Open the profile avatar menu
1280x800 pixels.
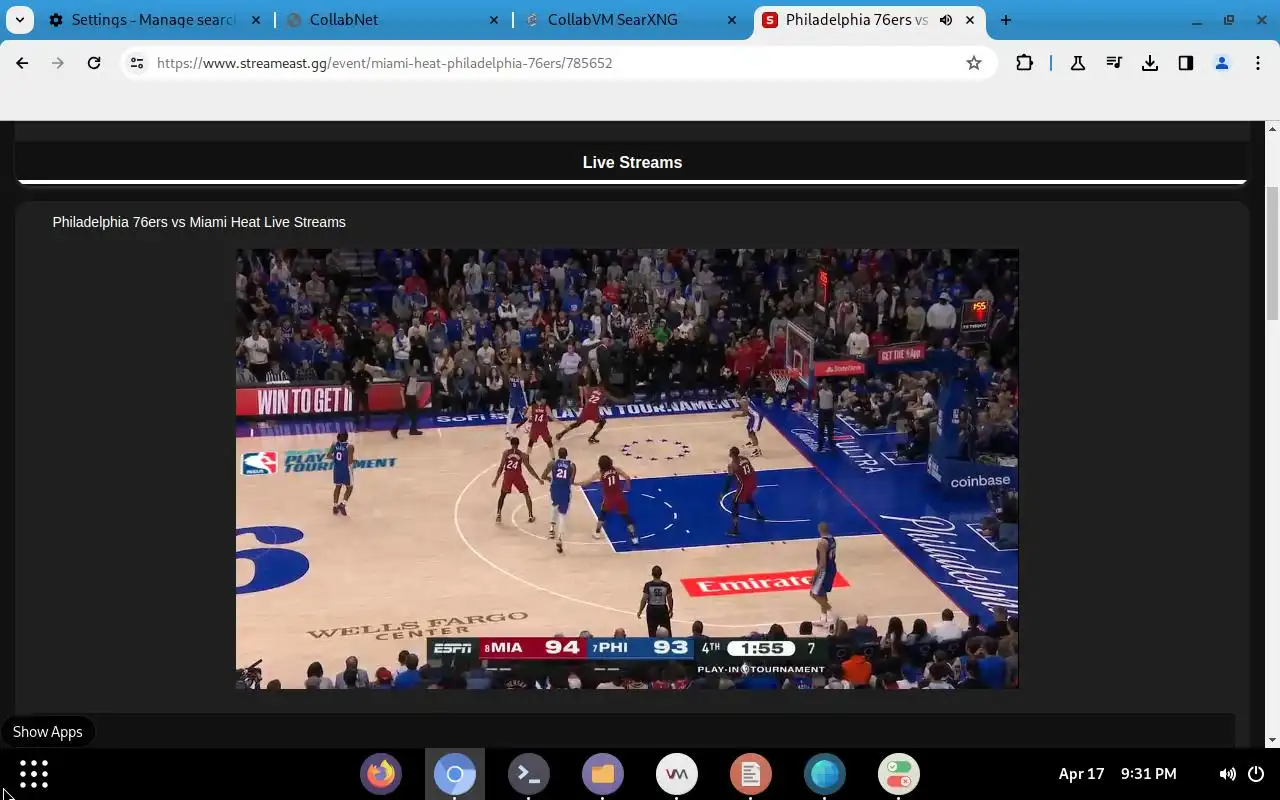point(1222,63)
